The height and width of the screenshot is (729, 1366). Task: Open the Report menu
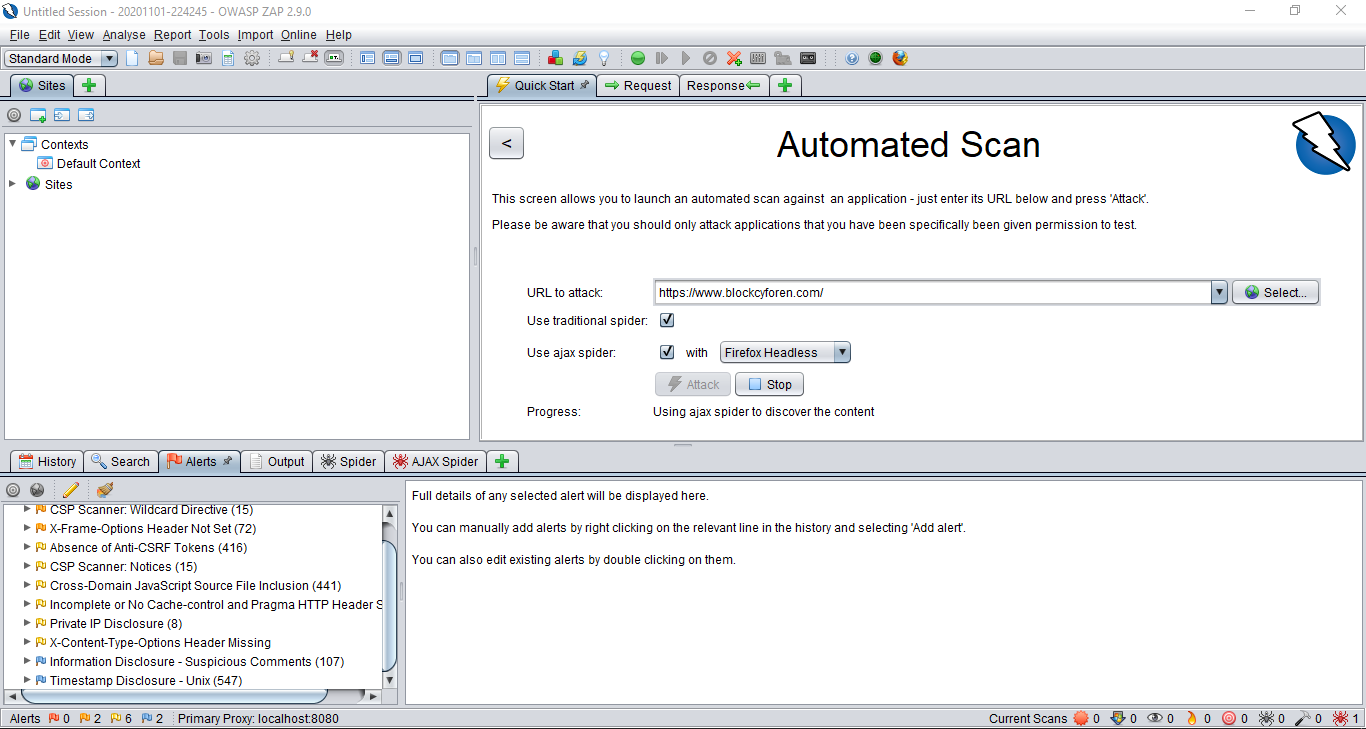pos(172,34)
